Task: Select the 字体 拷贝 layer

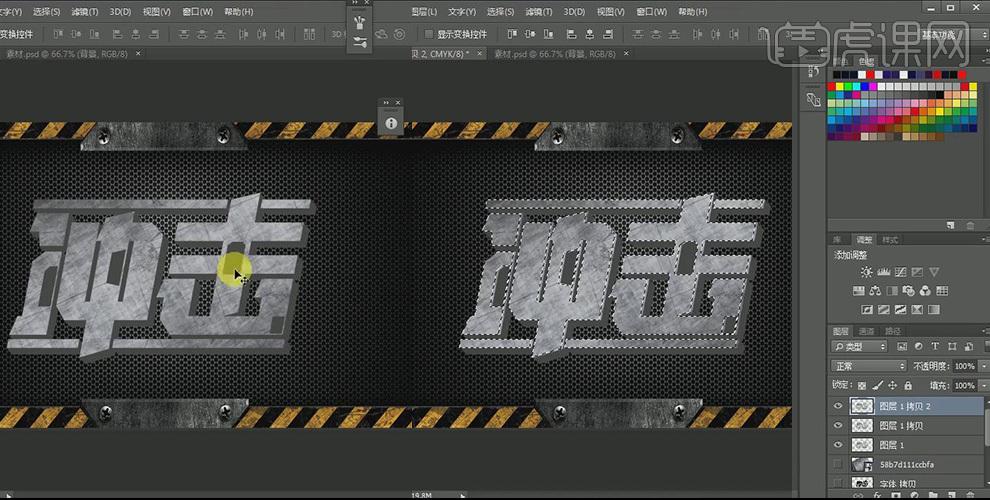Action: [x=907, y=483]
